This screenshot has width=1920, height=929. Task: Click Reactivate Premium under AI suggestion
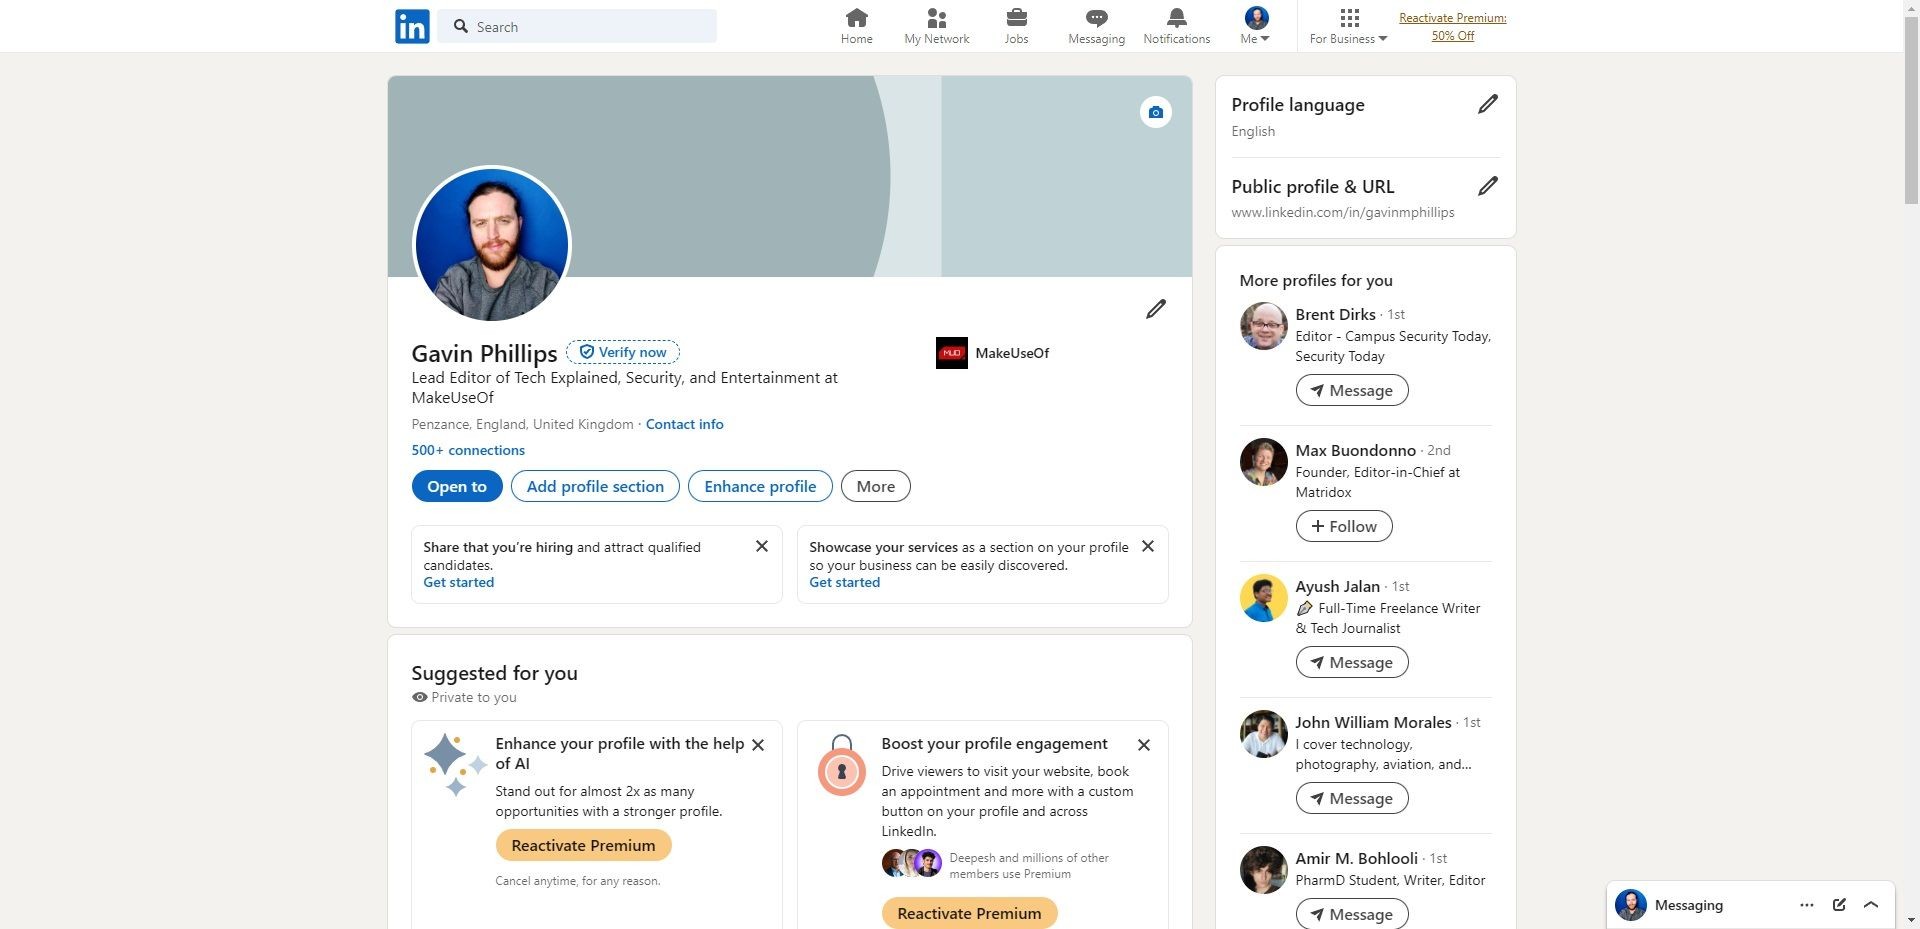pos(583,845)
